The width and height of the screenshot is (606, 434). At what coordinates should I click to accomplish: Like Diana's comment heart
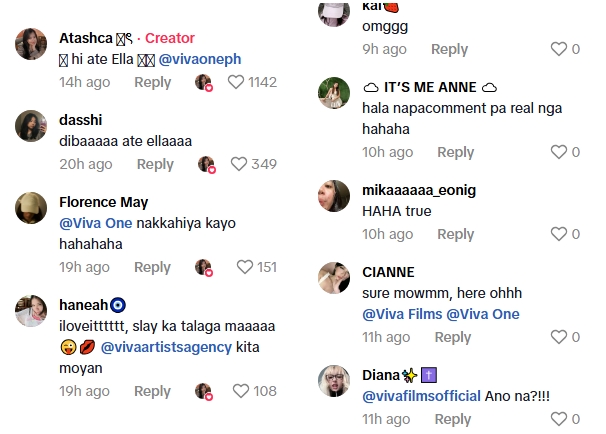559,419
